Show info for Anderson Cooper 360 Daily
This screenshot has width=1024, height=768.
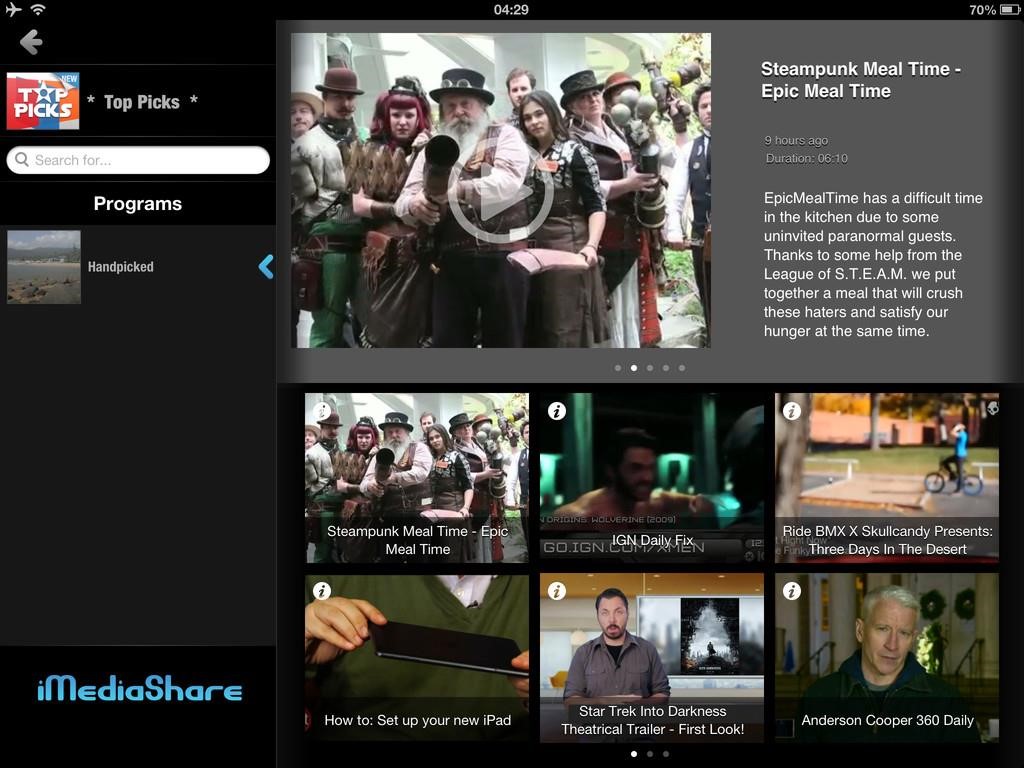pos(792,591)
